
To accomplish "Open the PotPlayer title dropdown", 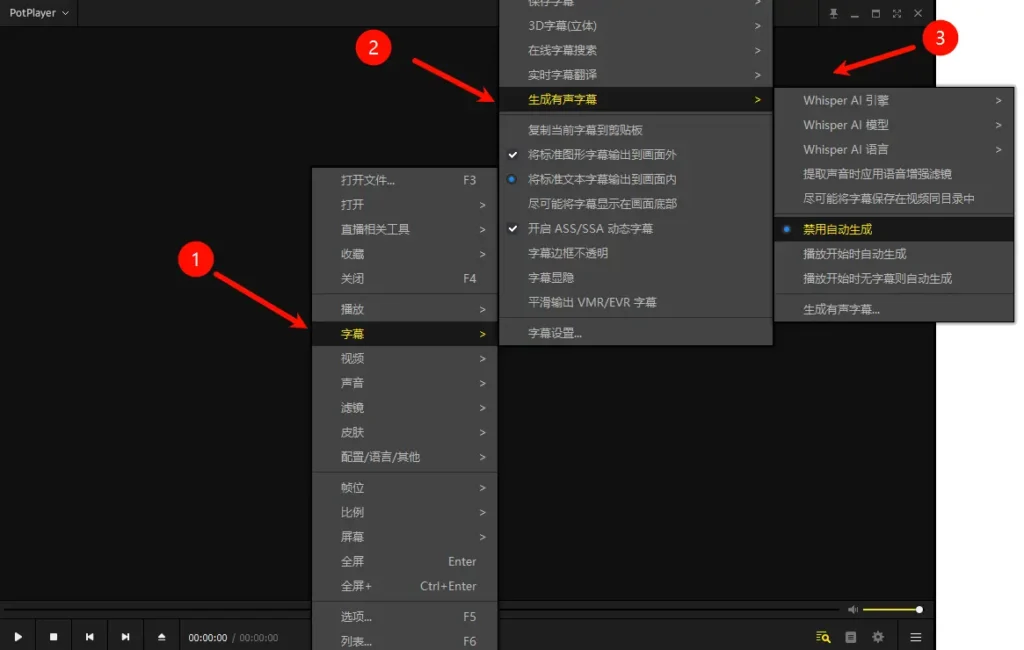I will pos(39,13).
